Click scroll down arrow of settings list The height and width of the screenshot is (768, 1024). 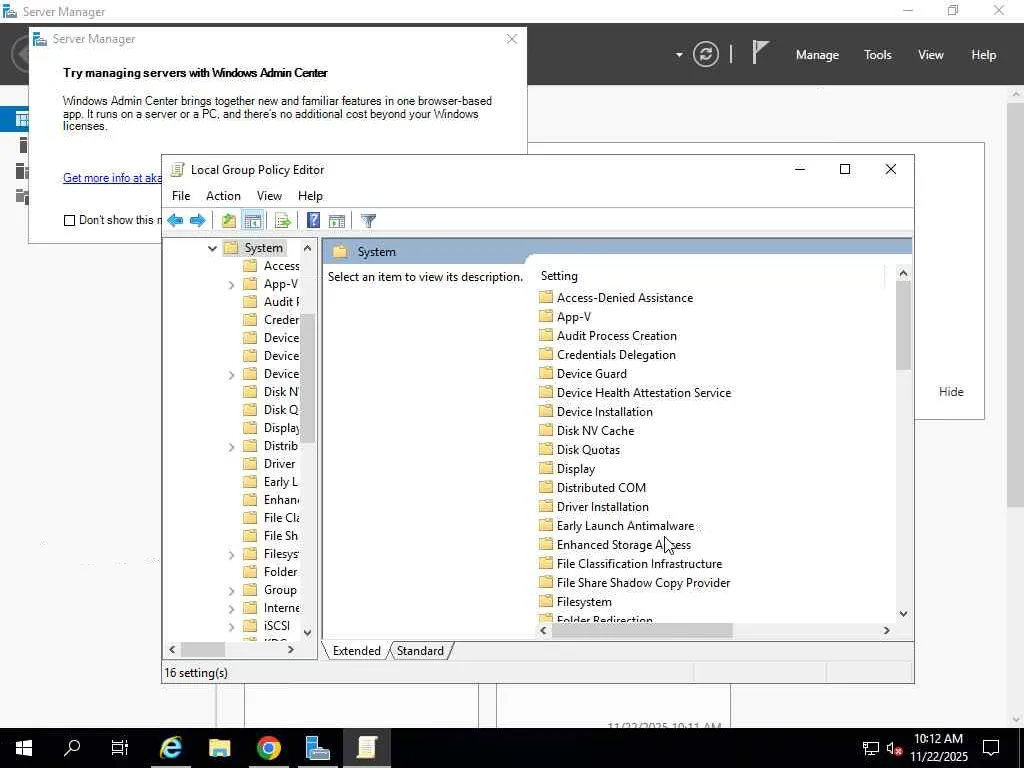click(x=903, y=614)
